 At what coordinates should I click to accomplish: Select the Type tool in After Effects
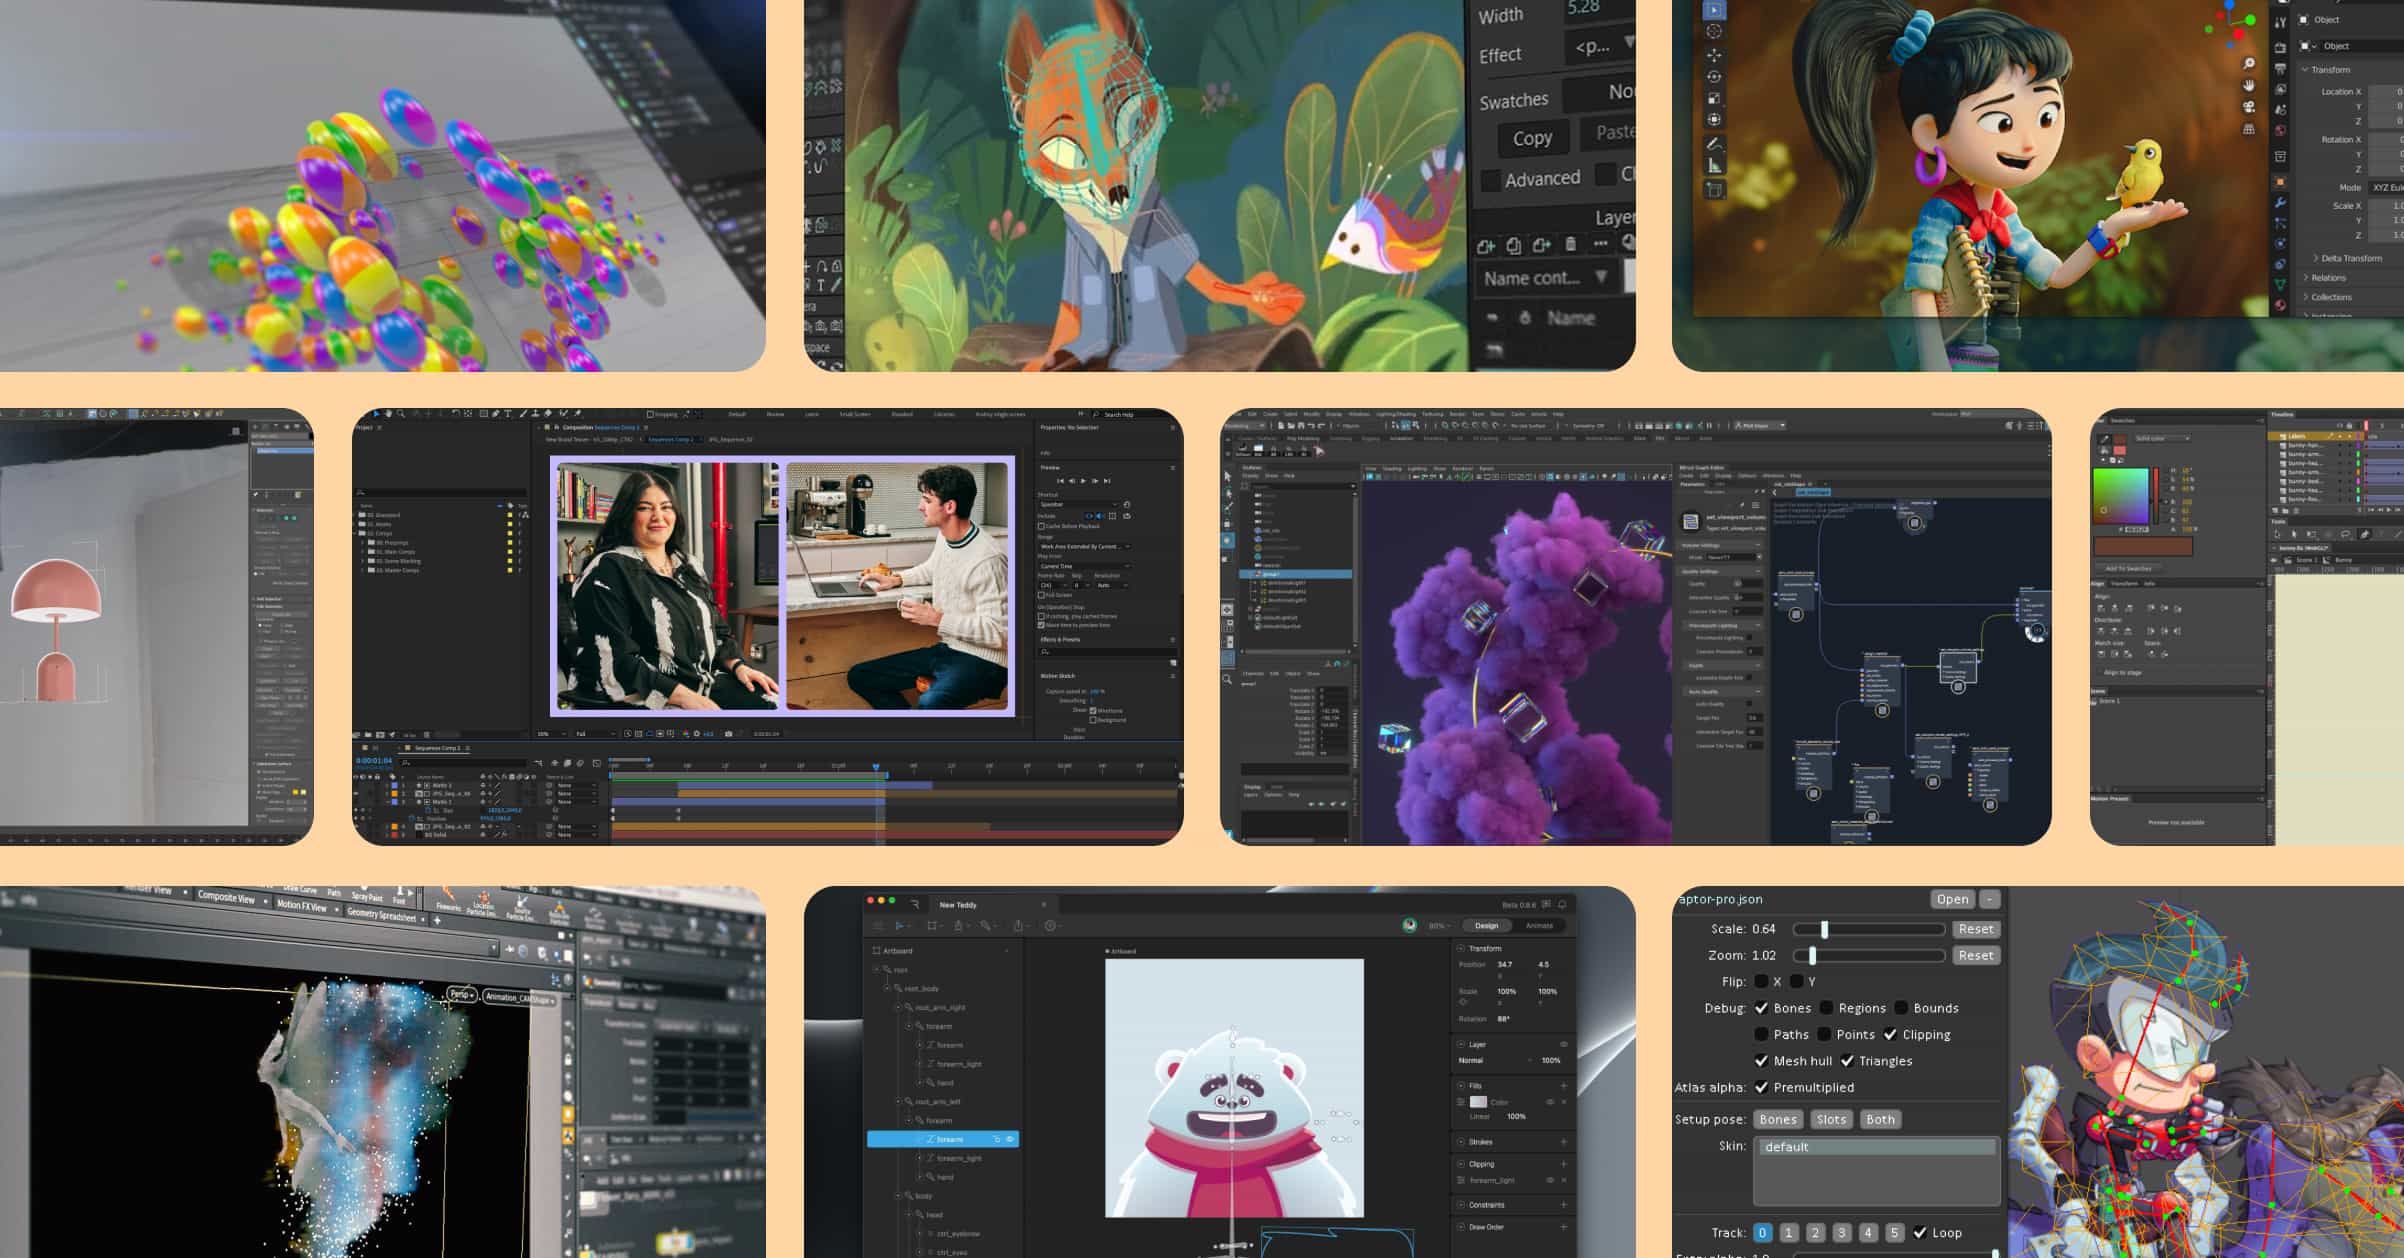507,413
